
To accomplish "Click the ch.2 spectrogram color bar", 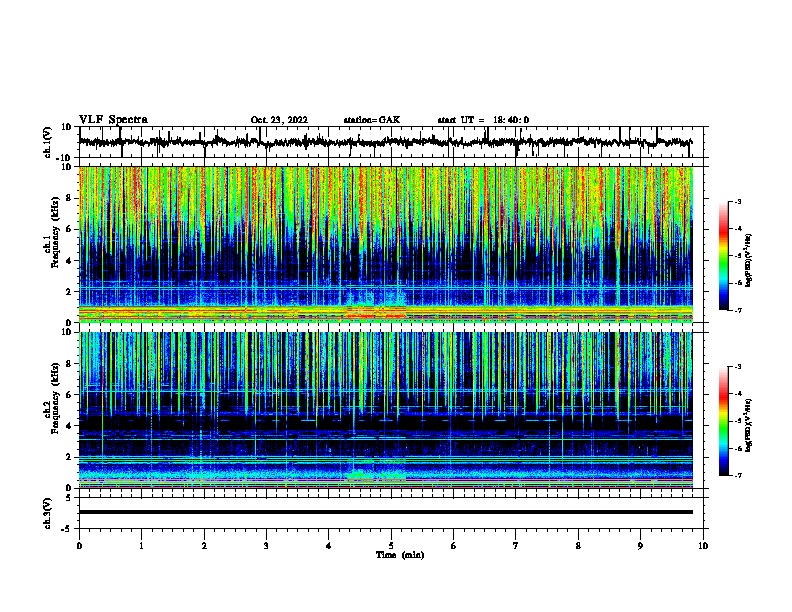I will 723,421.
